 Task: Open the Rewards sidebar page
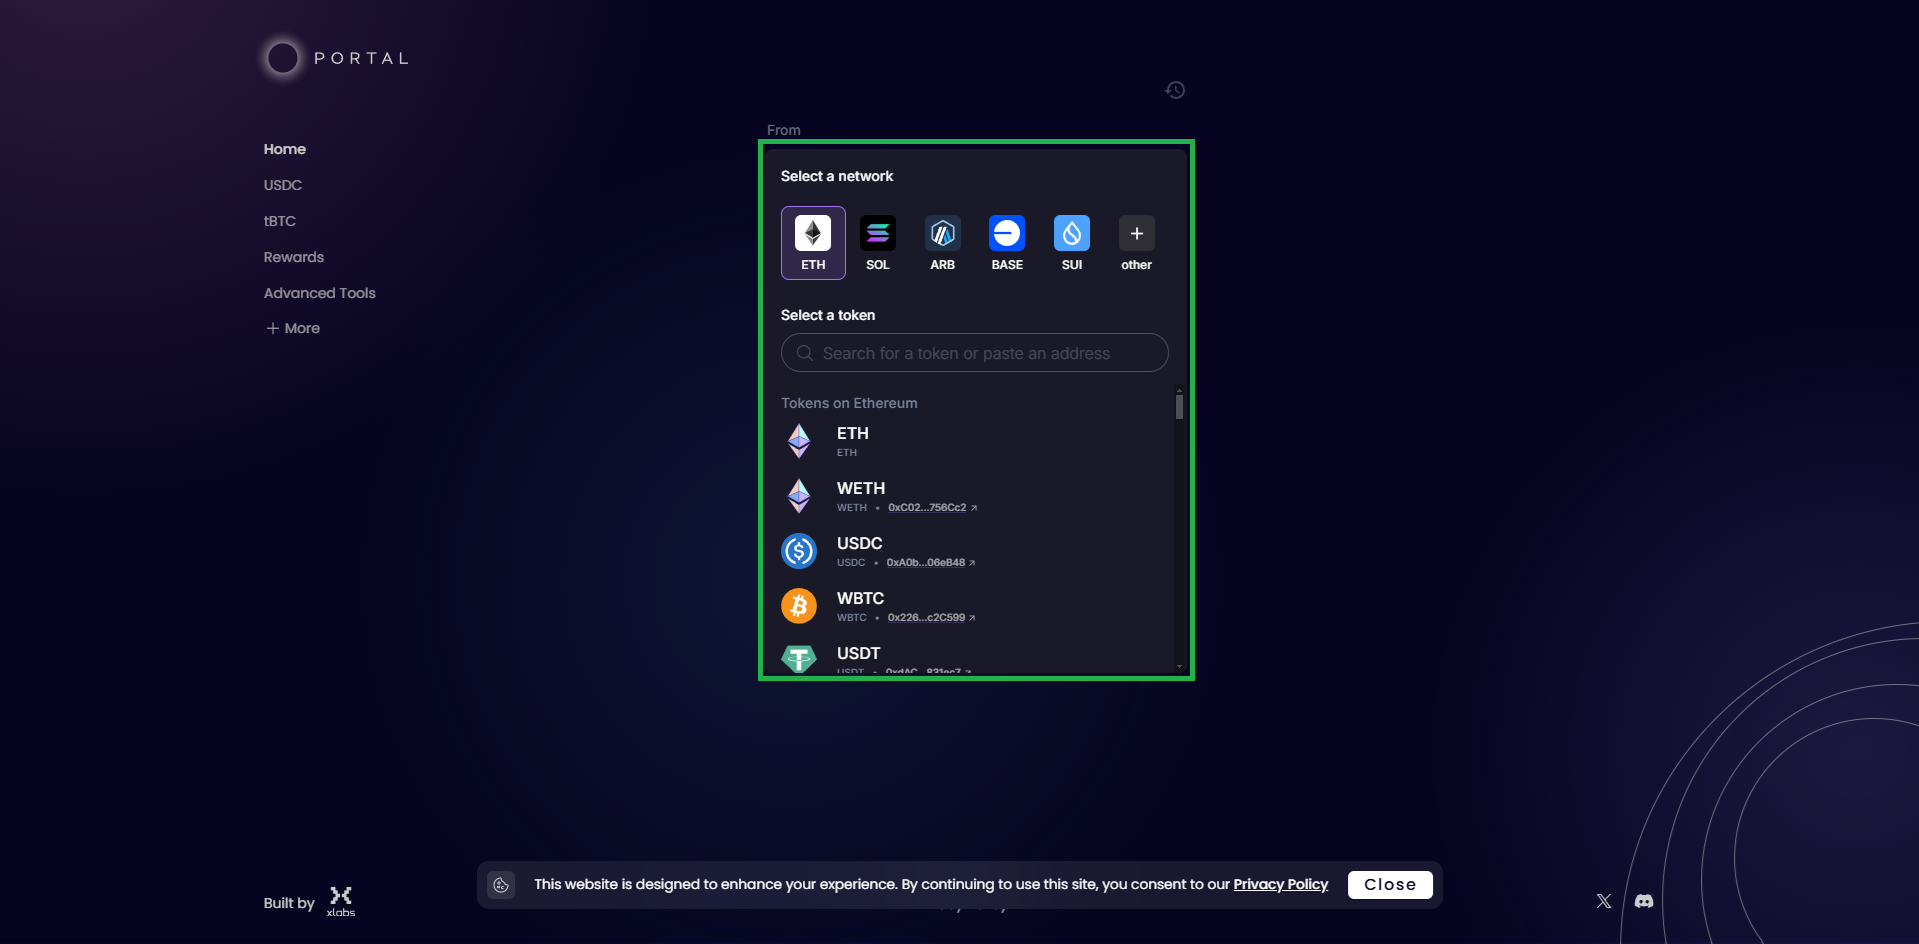pyautogui.click(x=294, y=257)
